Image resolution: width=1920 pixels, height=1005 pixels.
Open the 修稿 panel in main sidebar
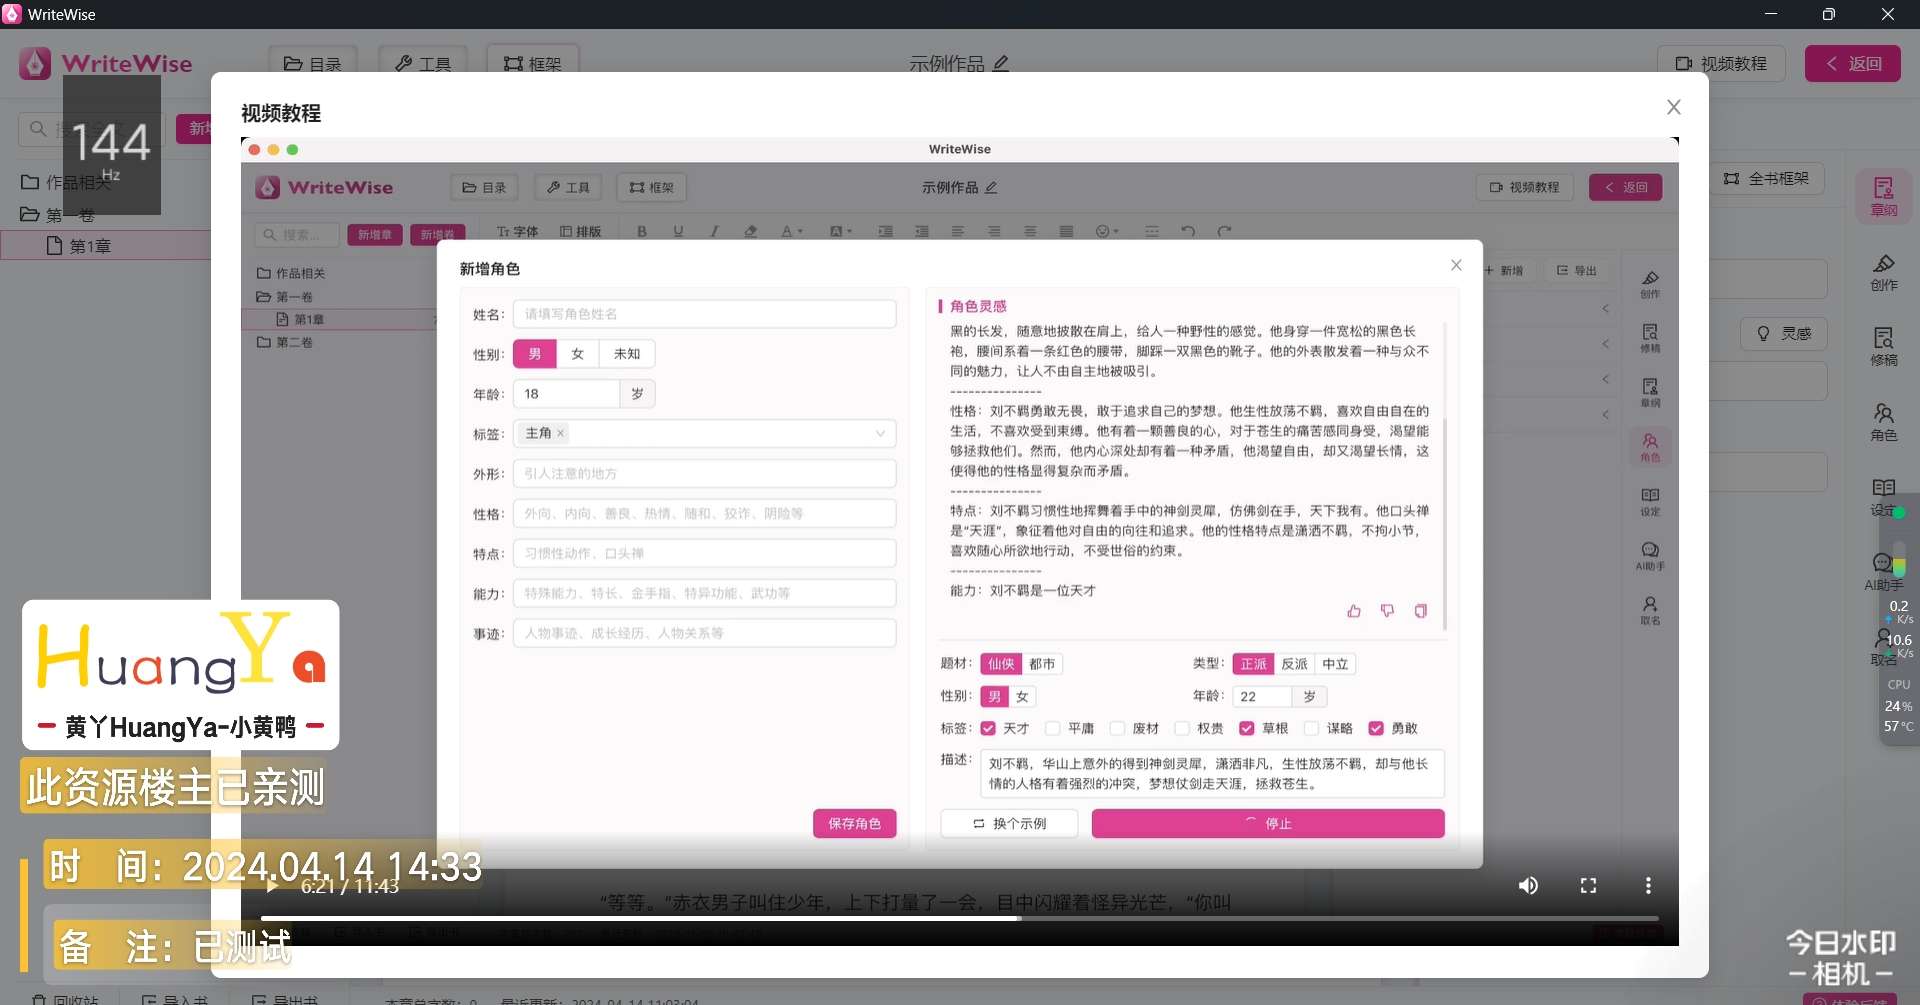point(1884,347)
